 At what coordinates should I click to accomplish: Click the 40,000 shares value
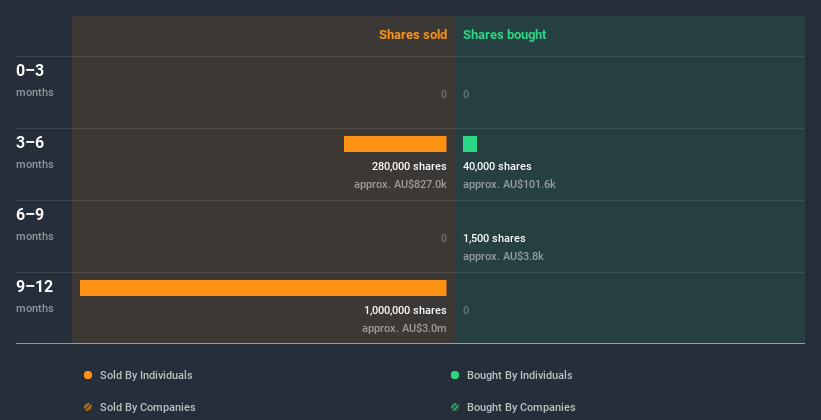point(497,166)
